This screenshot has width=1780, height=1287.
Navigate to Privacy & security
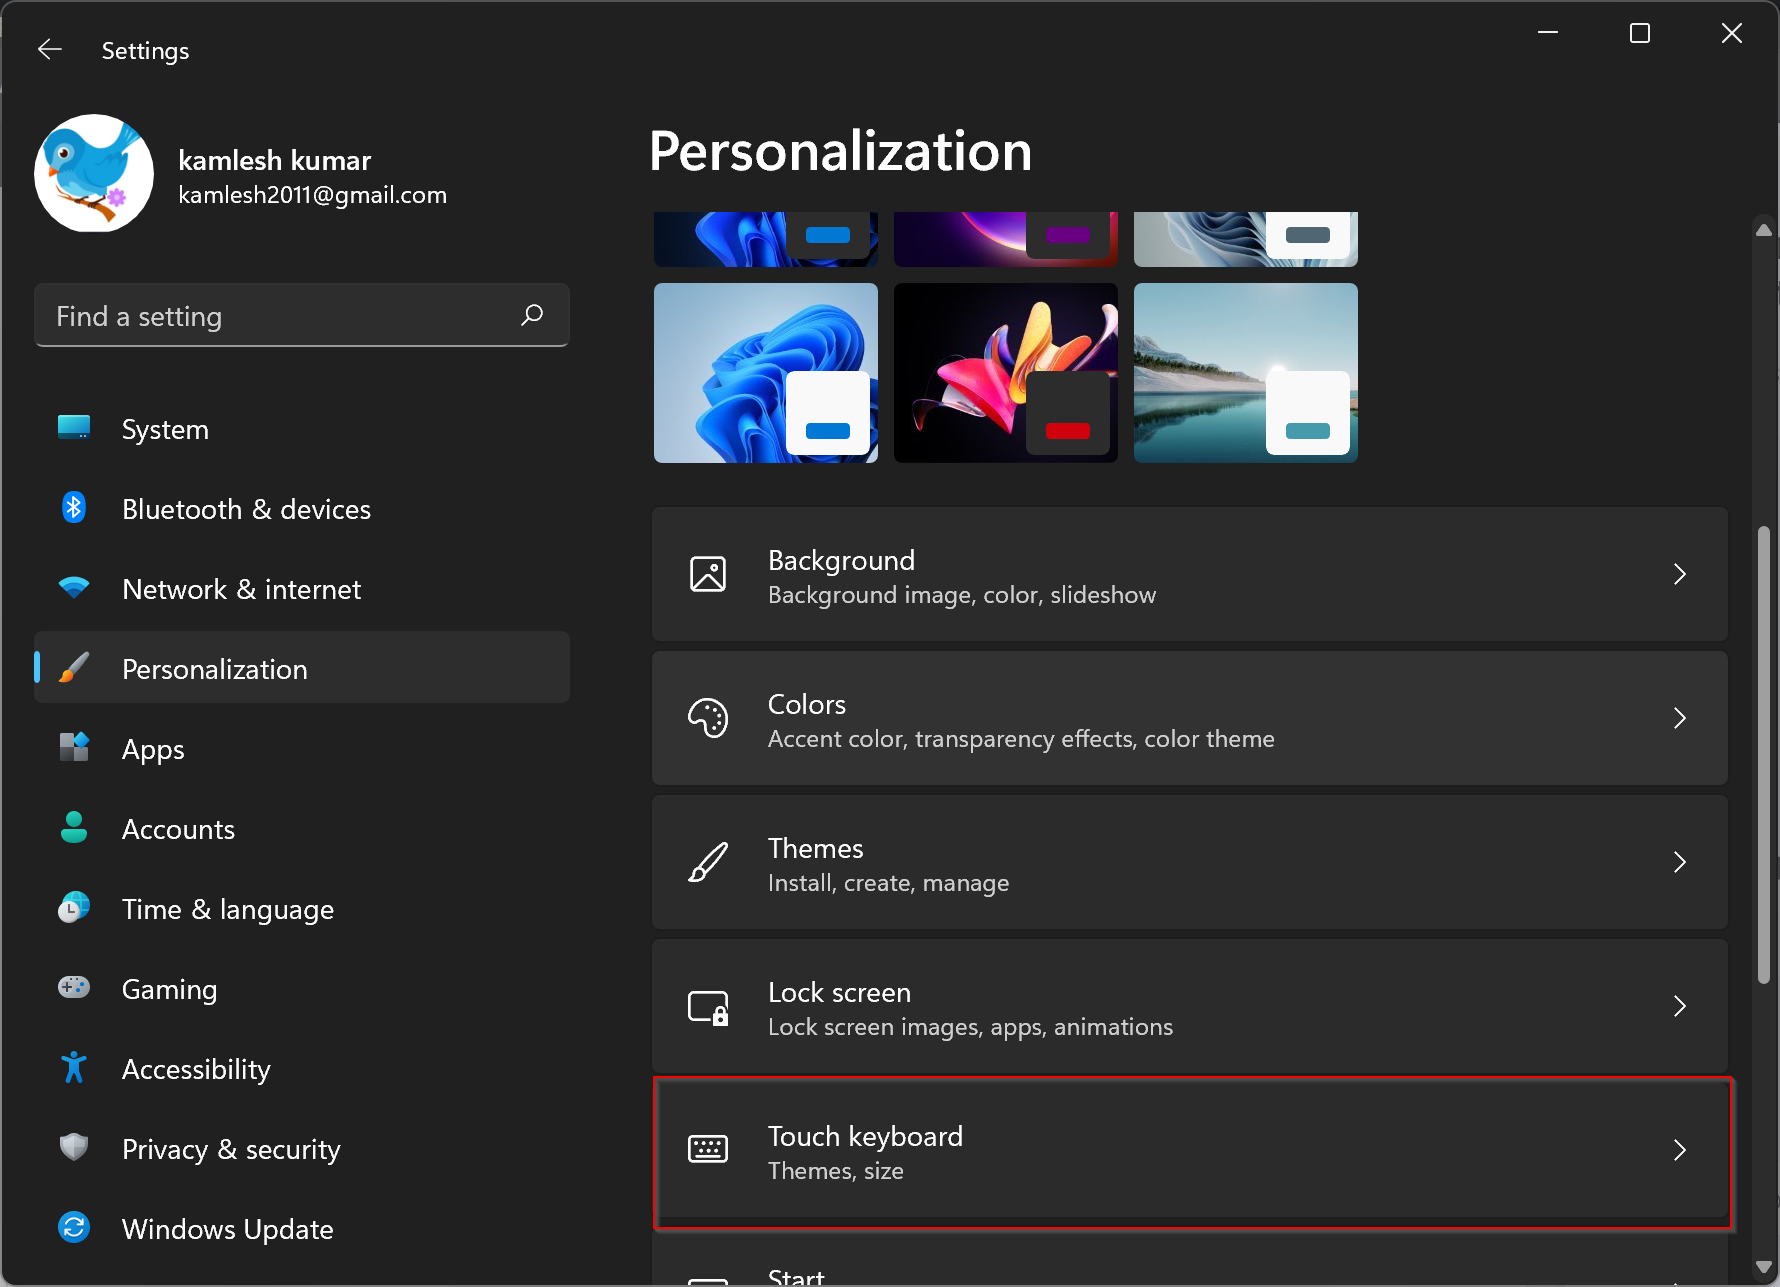point(302,1149)
